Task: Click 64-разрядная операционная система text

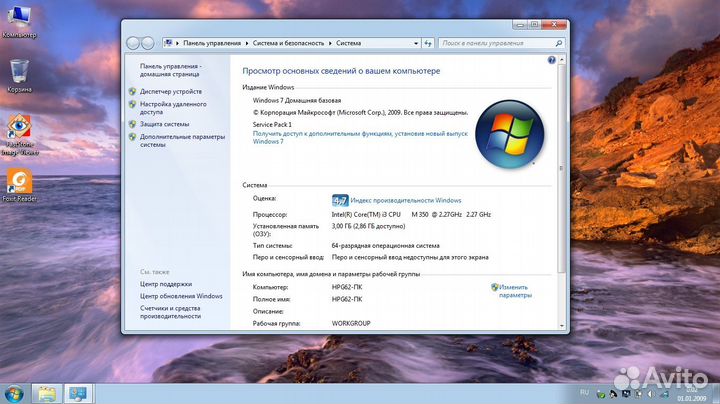Action: click(385, 246)
